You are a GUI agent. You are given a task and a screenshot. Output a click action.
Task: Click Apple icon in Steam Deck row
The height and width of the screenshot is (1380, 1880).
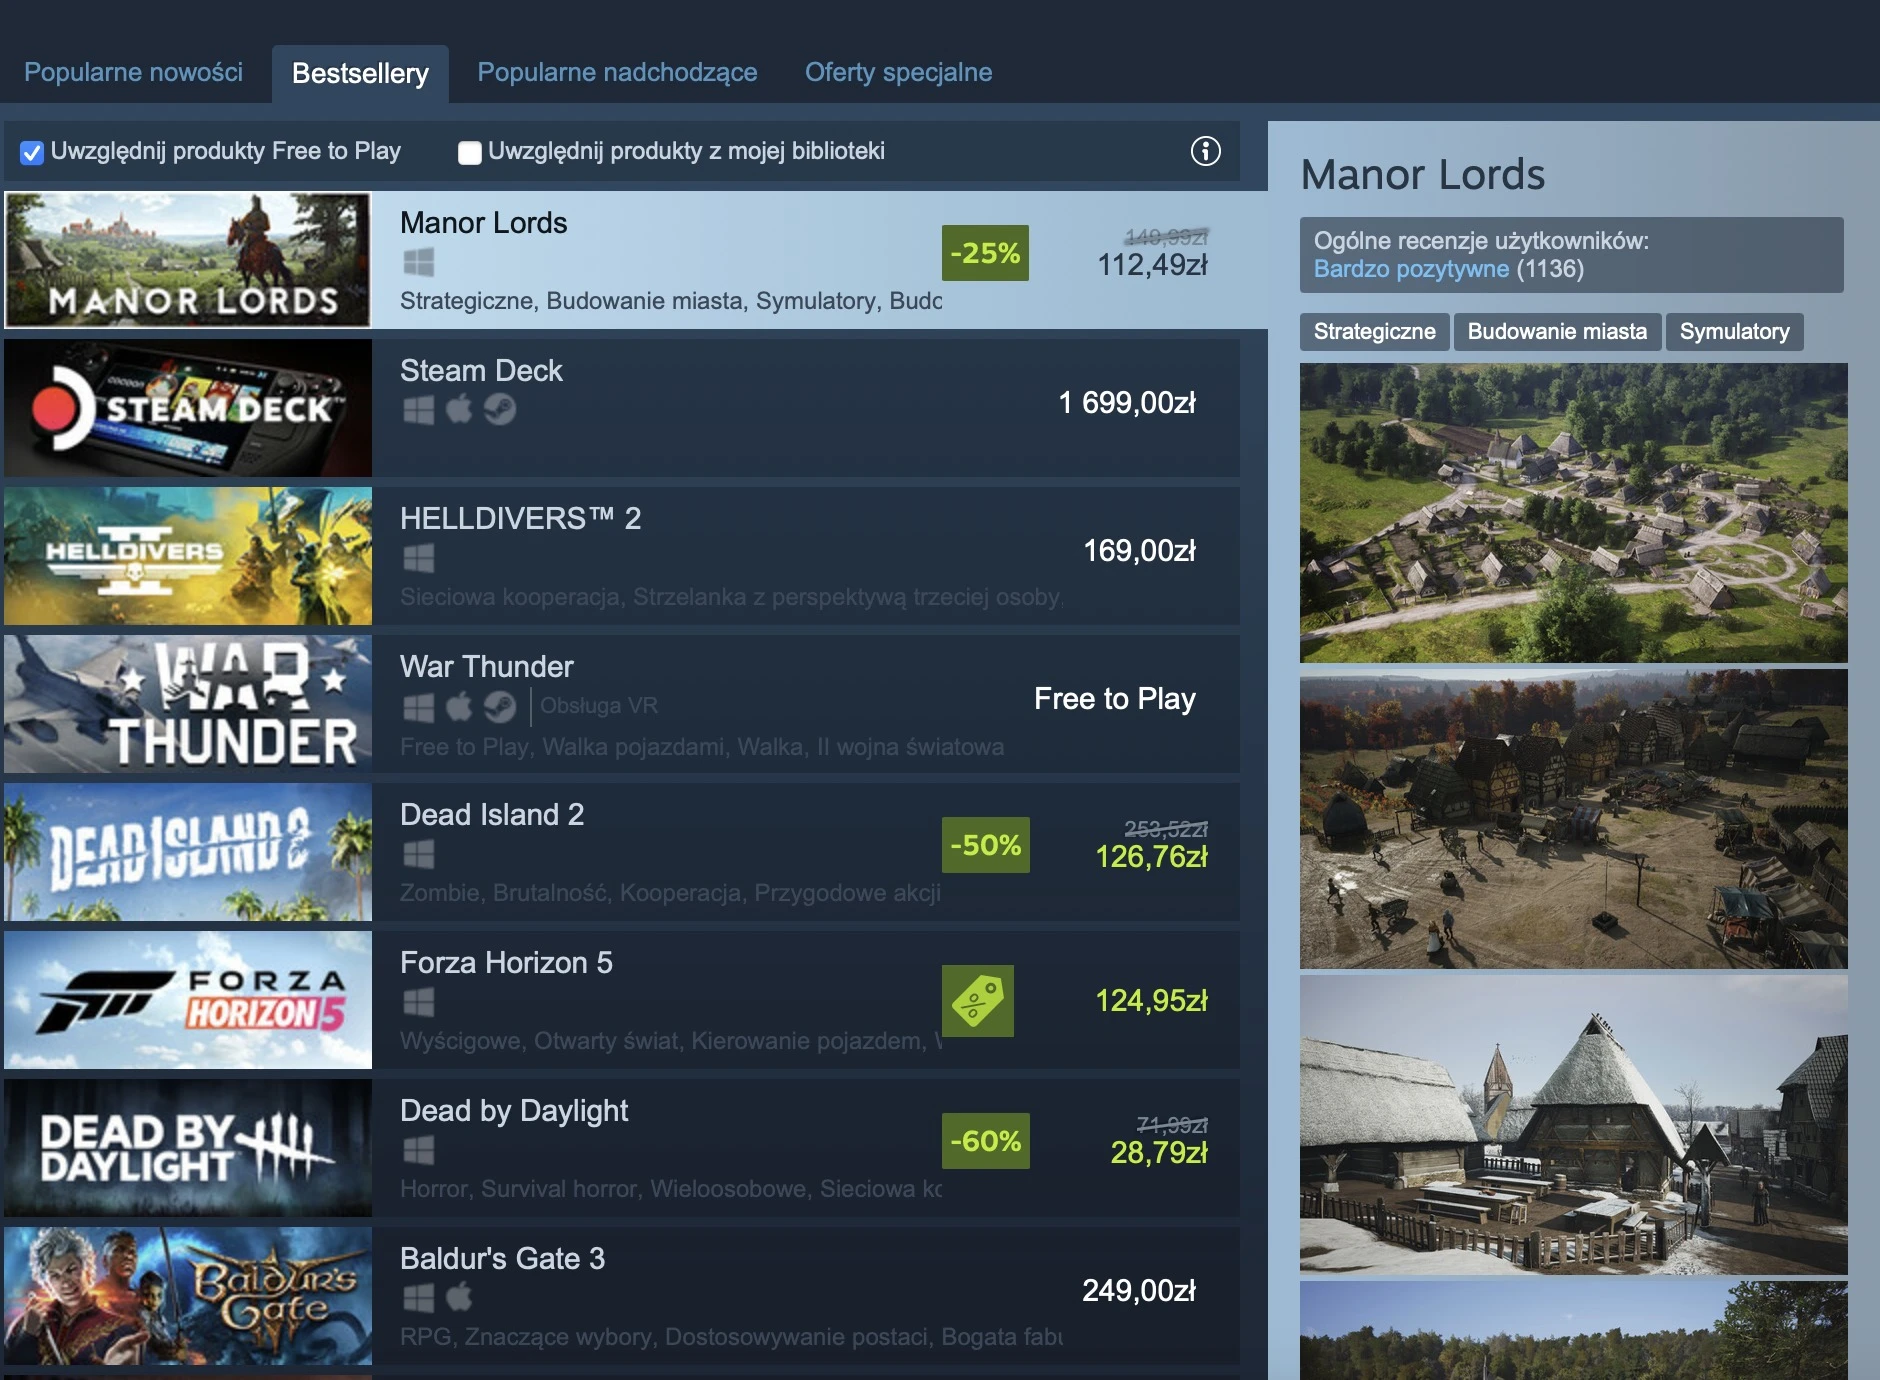click(x=459, y=408)
